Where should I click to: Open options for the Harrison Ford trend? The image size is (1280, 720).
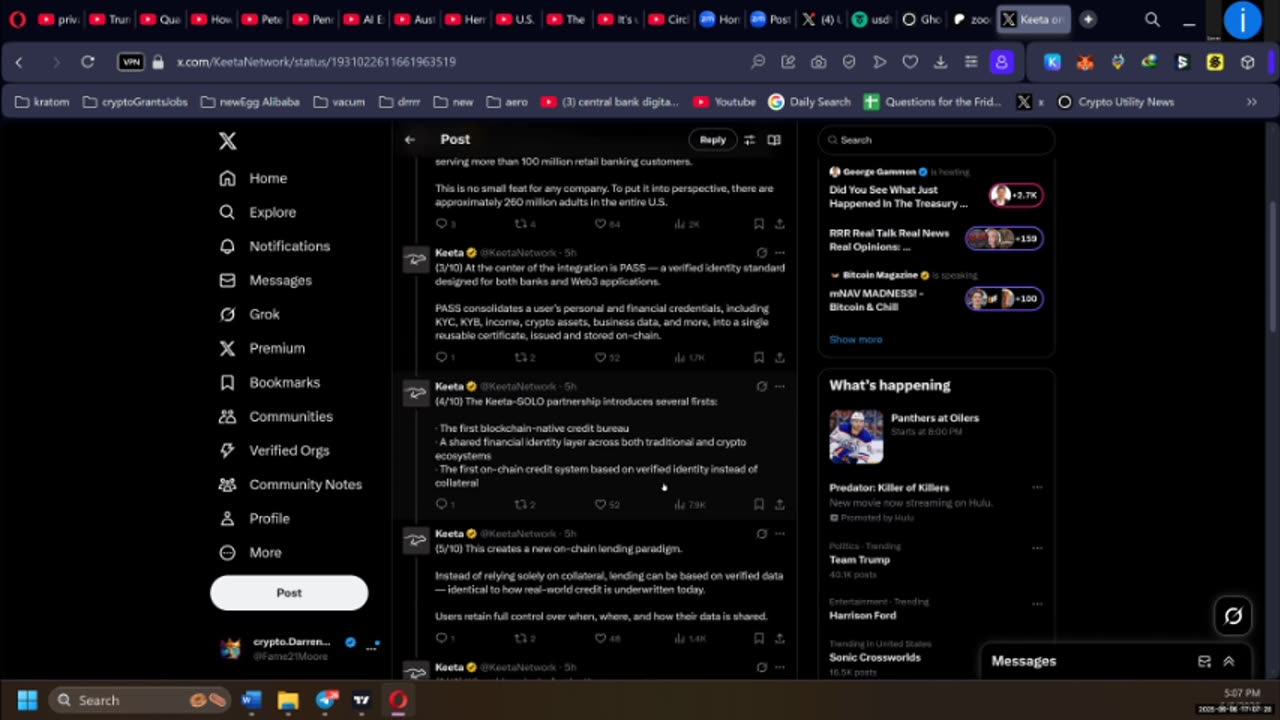point(1037,603)
